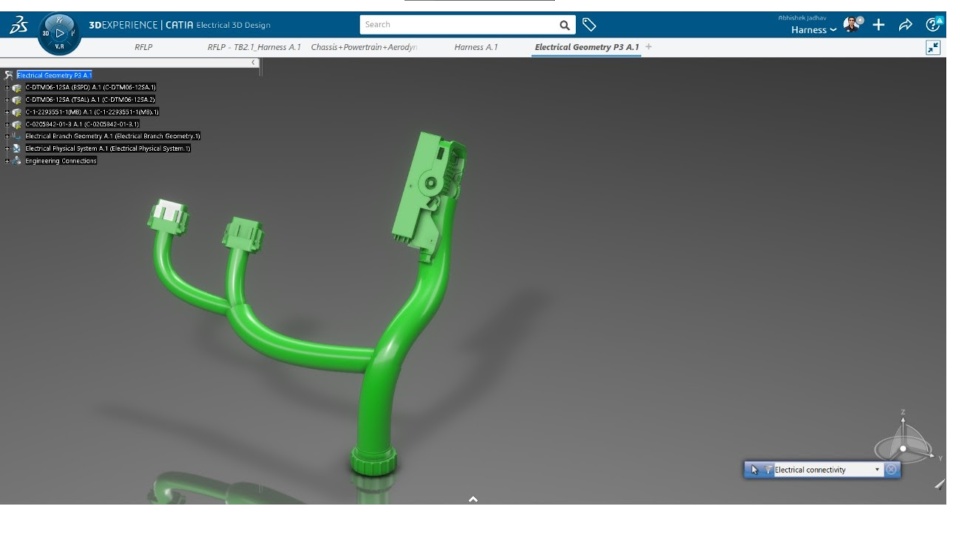Switch to the Harness A.1 tab
This screenshot has height=540, width=960.
click(476, 47)
